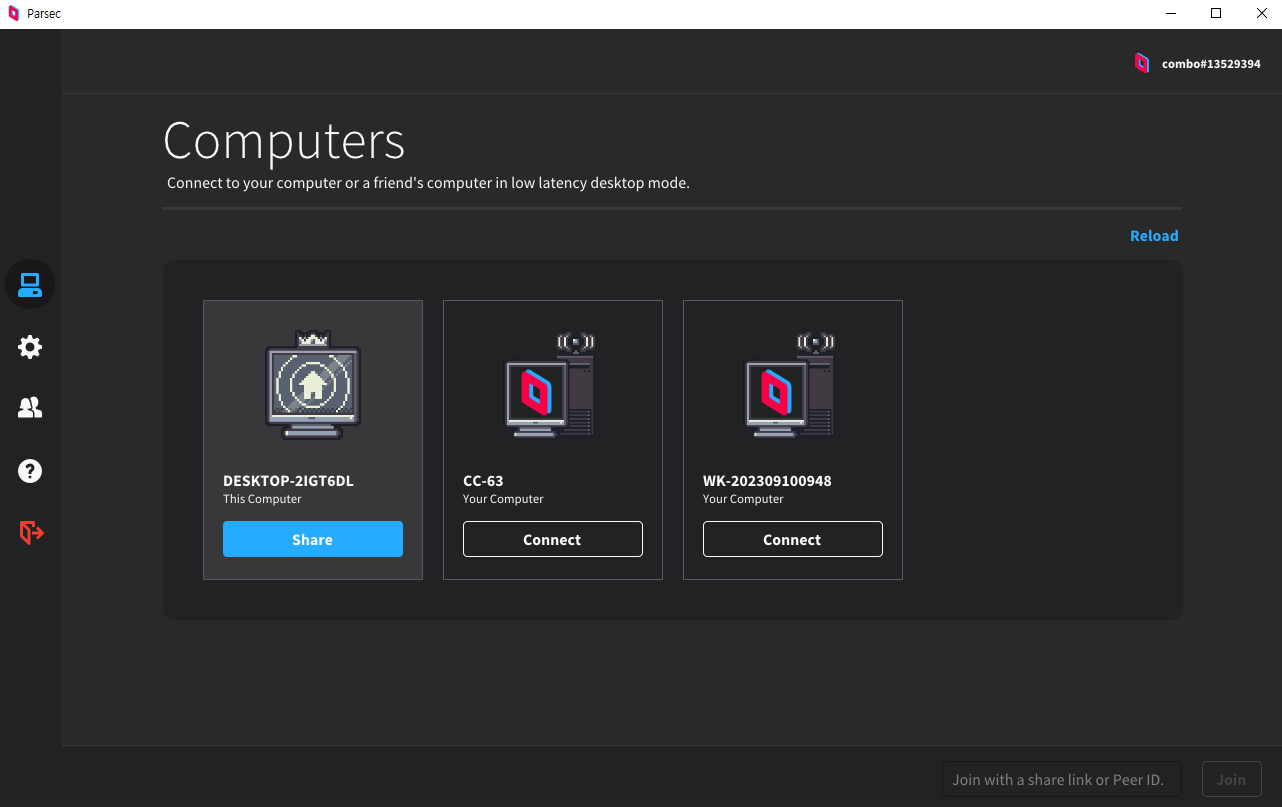This screenshot has width=1282, height=807.
Task: Open the Computers tab in sidebar
Action: [30, 285]
